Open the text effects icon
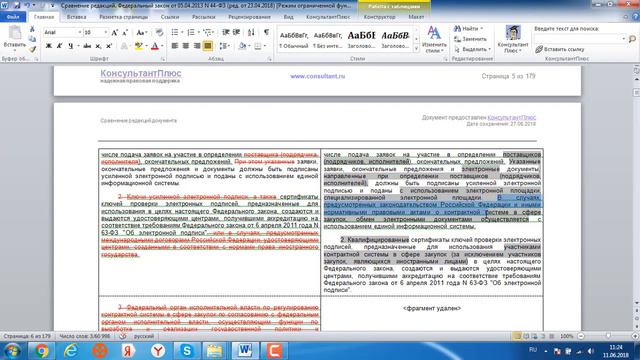Screen dimensions: 640x360 (124, 46)
